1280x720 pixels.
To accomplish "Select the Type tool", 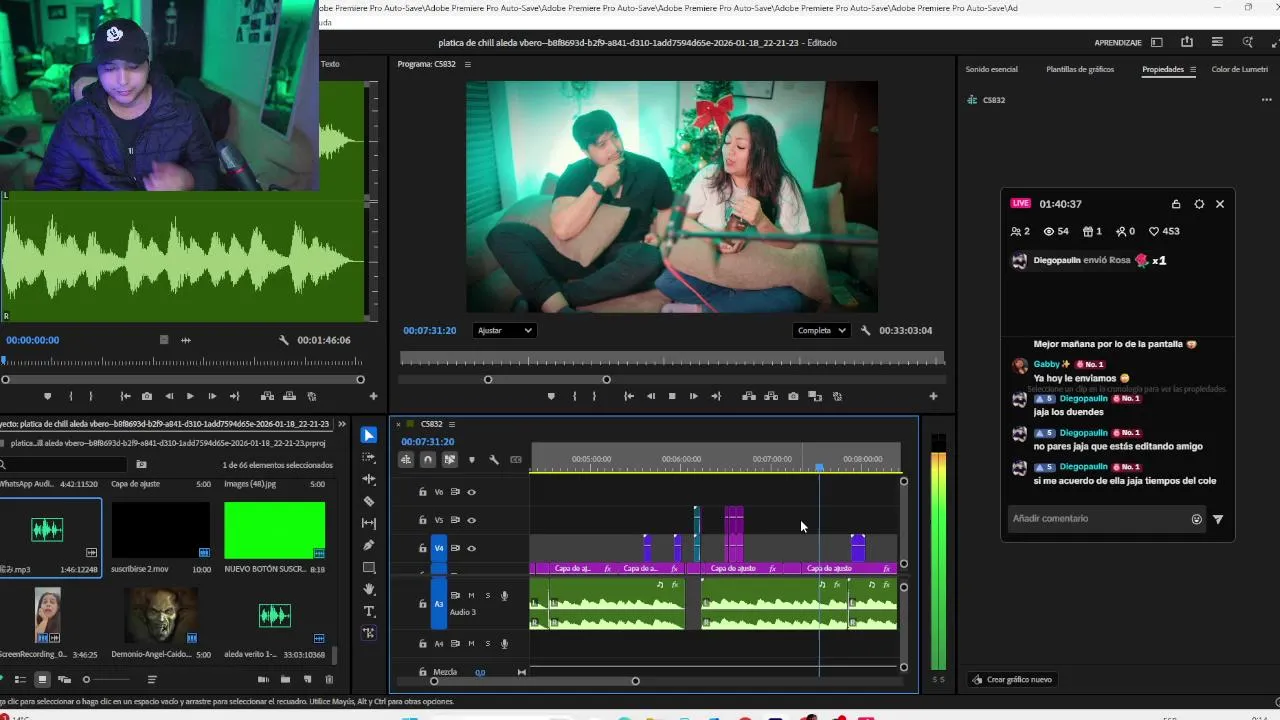I will (x=369, y=611).
